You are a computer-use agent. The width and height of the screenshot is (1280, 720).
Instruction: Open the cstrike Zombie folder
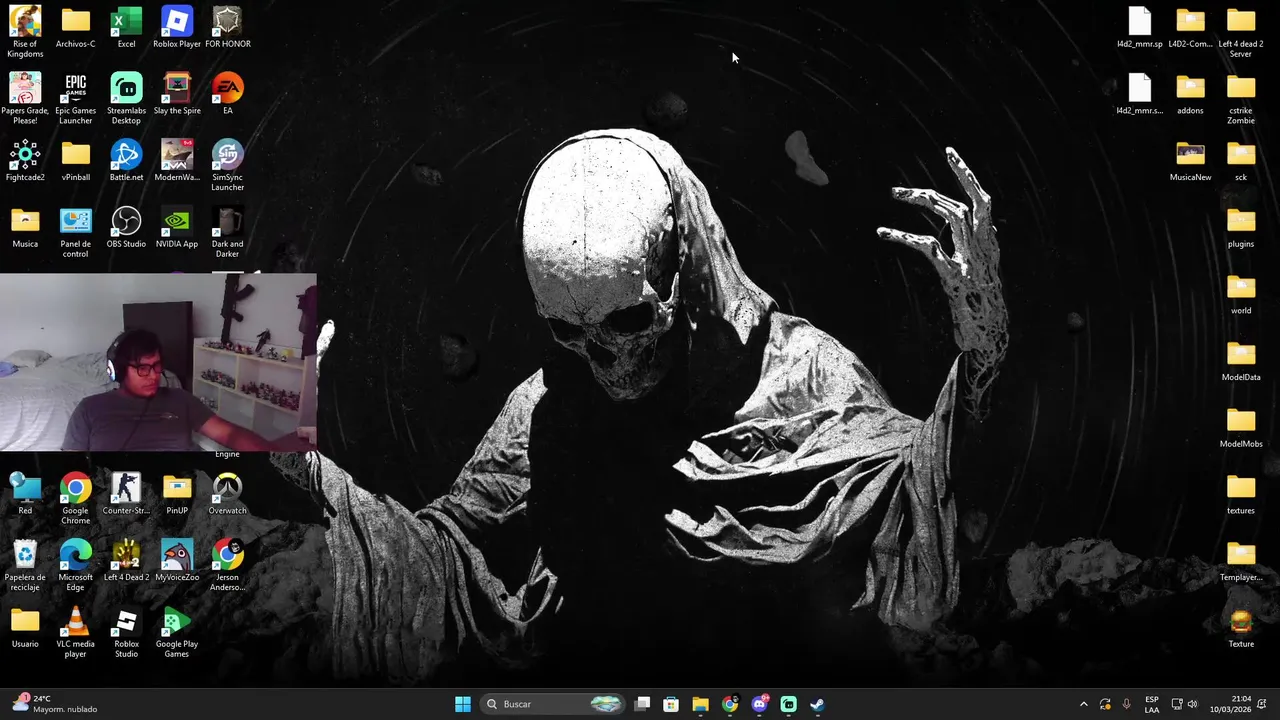point(1241,98)
